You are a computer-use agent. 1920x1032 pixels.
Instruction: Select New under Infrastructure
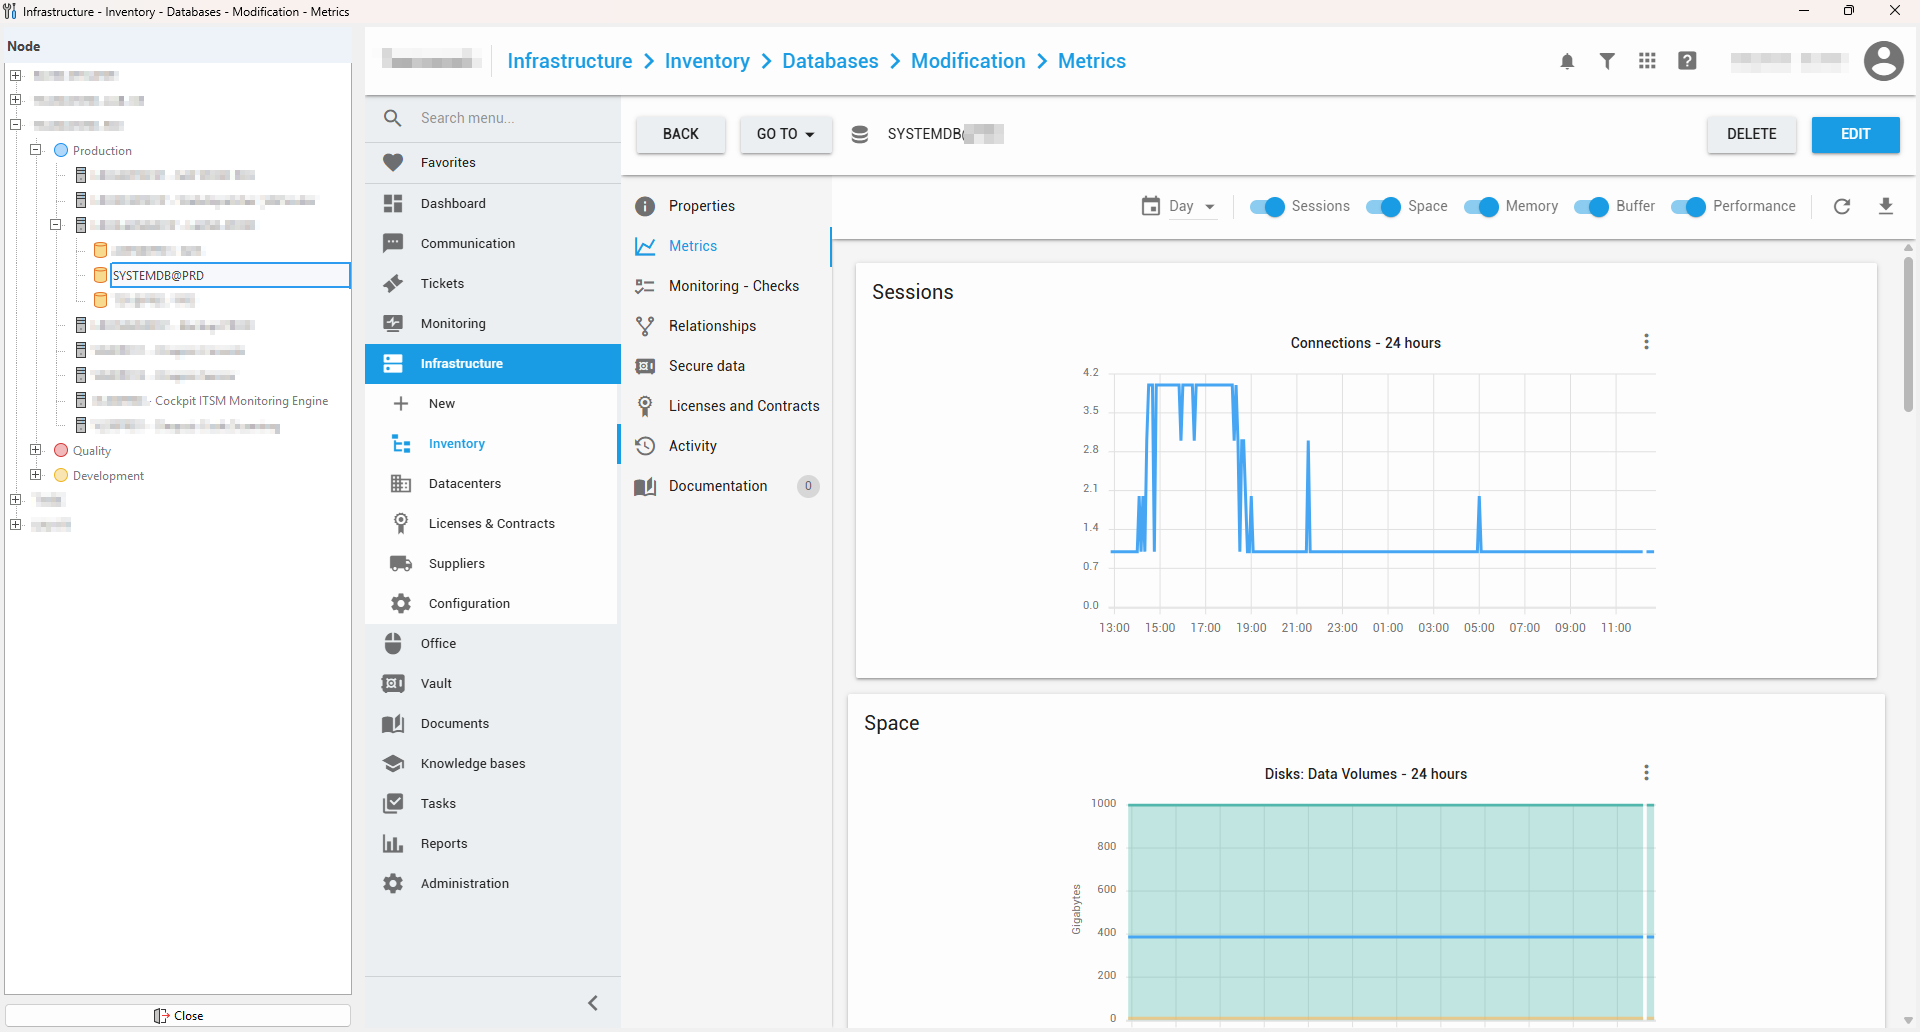pos(493,403)
